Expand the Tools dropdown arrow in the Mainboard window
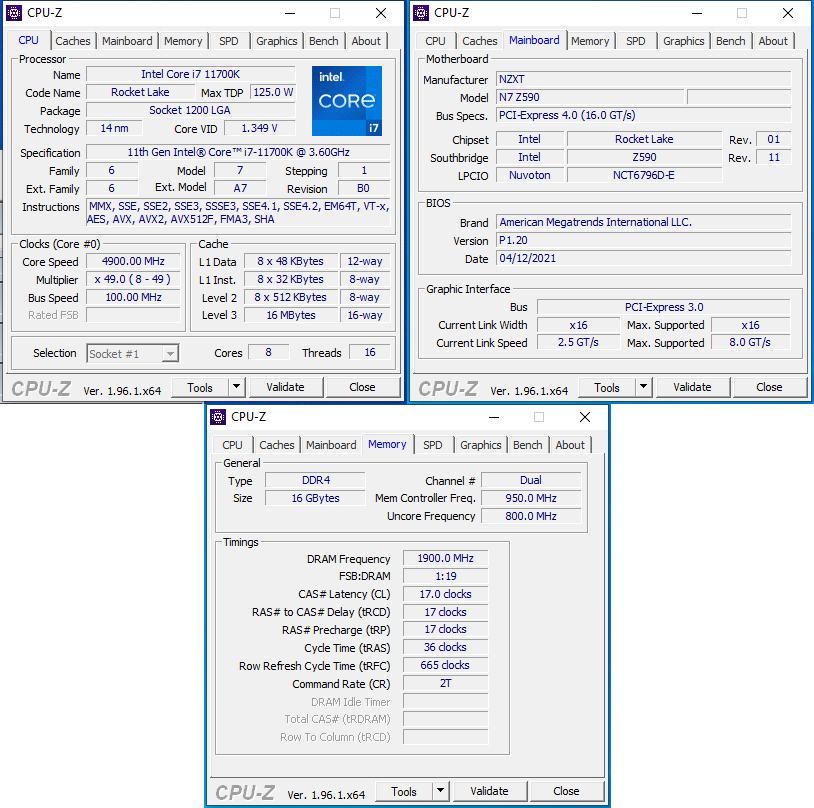 pyautogui.click(x=643, y=387)
